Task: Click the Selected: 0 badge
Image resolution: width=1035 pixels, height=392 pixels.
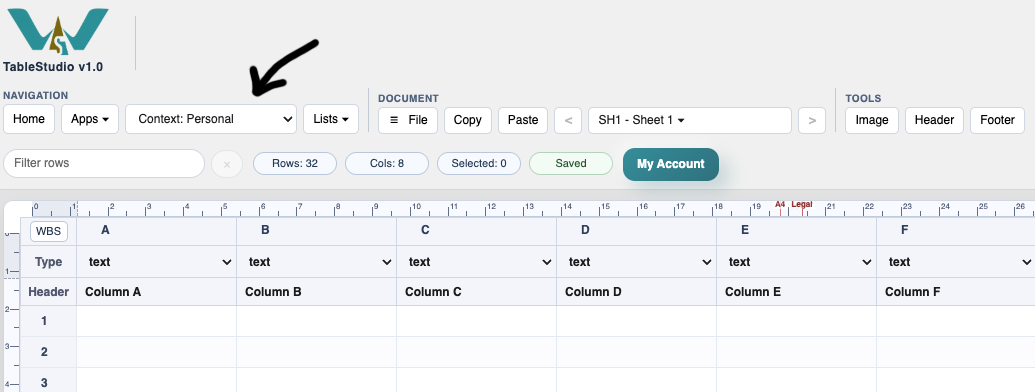Action: point(479,164)
